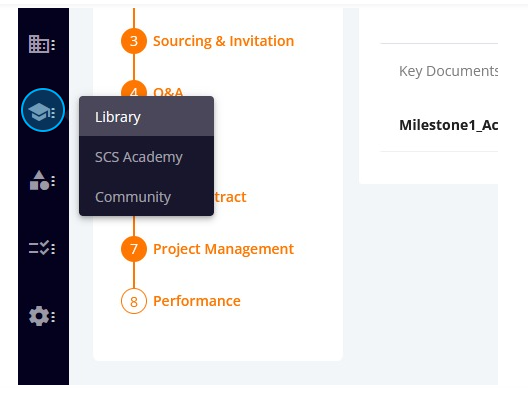This screenshot has width=528, height=394.
Task: Select the Key Documents heading
Action: [x=448, y=71]
